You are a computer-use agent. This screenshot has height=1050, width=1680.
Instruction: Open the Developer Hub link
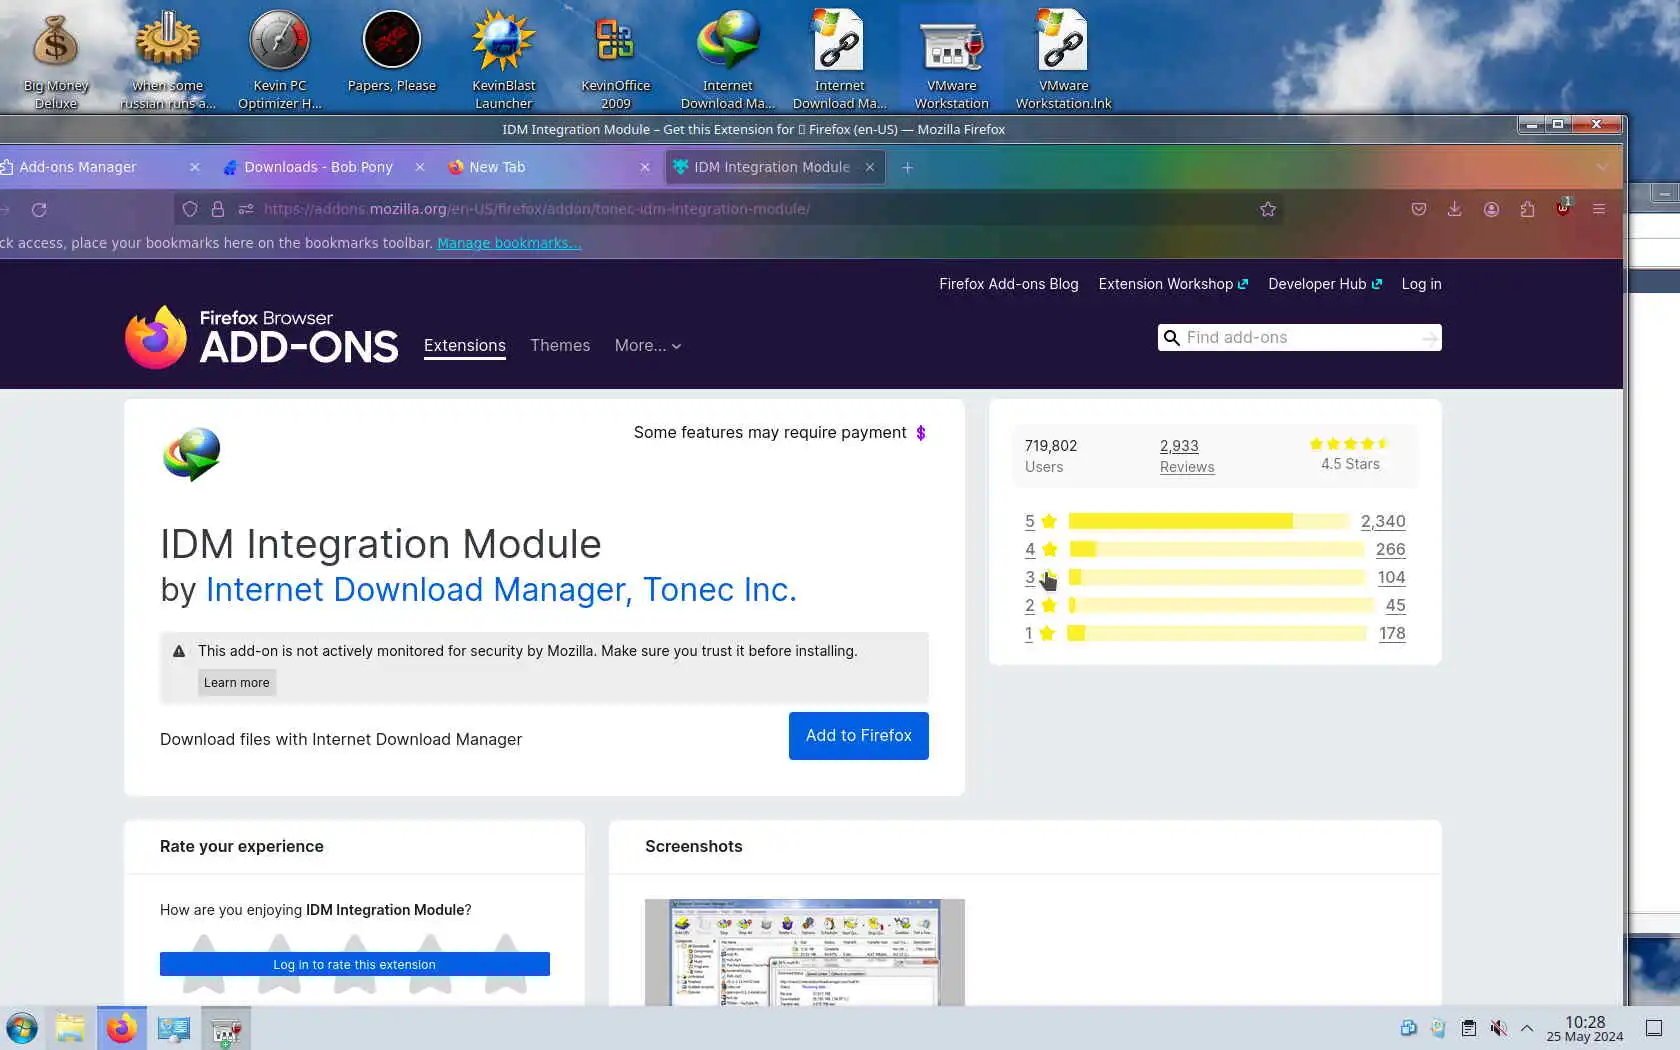[x=1325, y=284]
